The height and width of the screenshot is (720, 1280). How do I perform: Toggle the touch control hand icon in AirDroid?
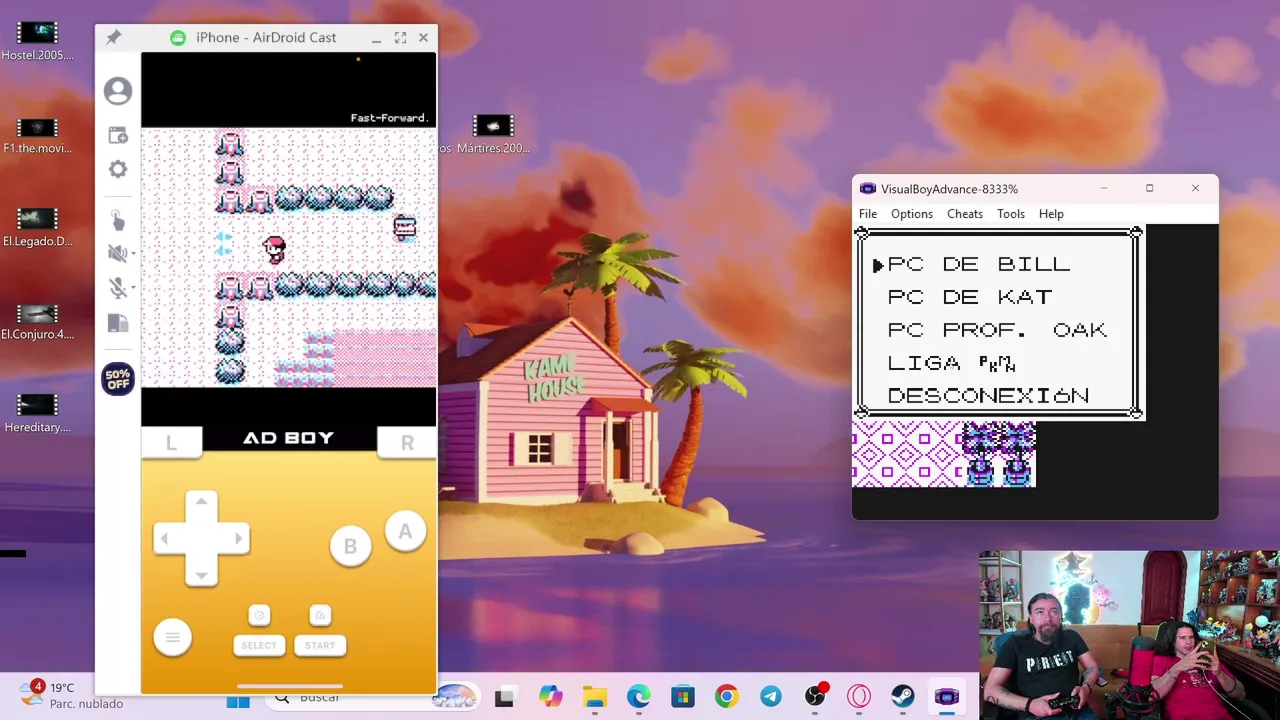tap(118, 220)
